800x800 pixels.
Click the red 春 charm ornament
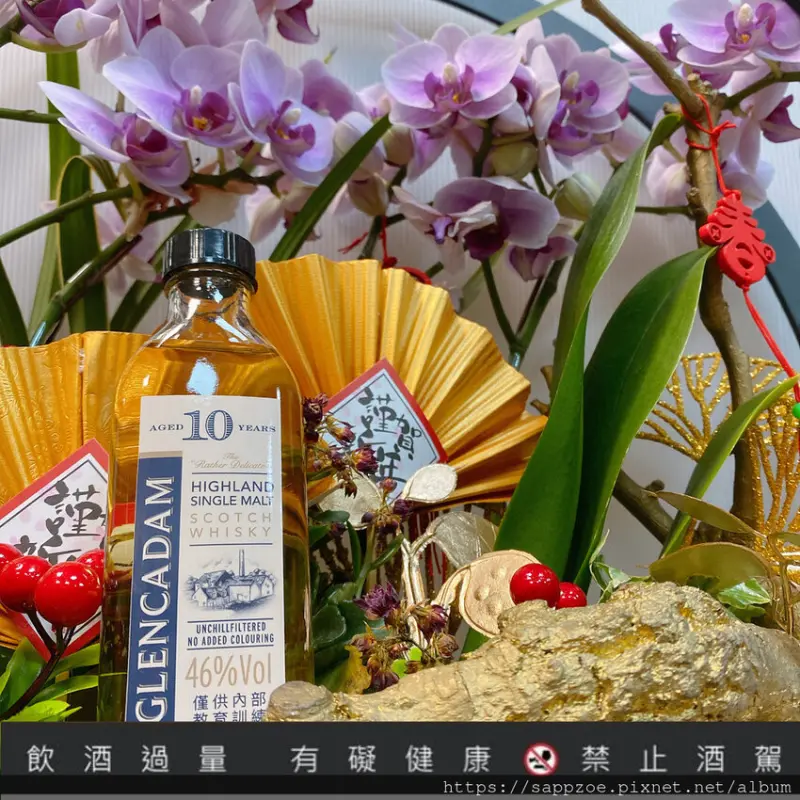(736, 237)
